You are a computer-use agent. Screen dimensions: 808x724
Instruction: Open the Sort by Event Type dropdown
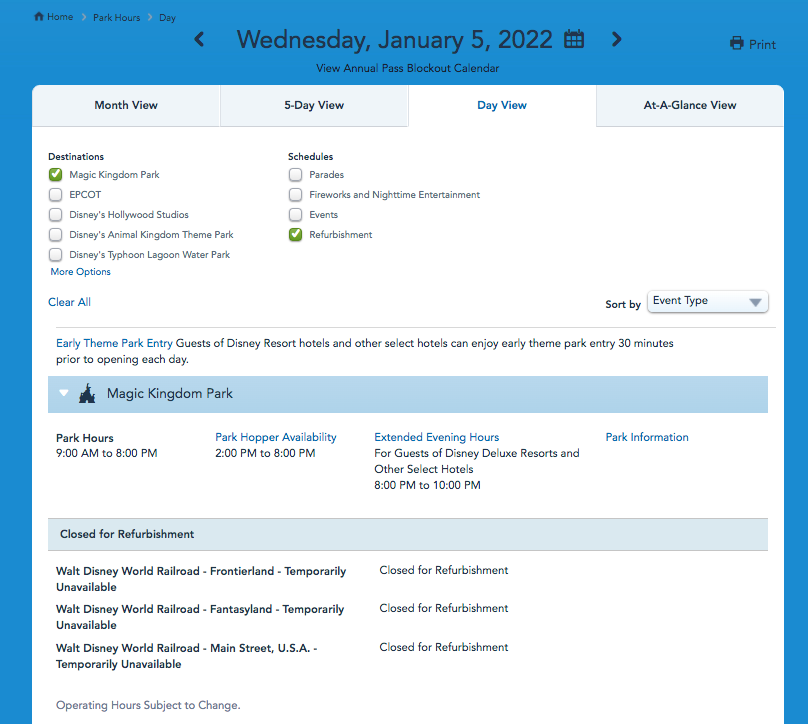(x=708, y=301)
